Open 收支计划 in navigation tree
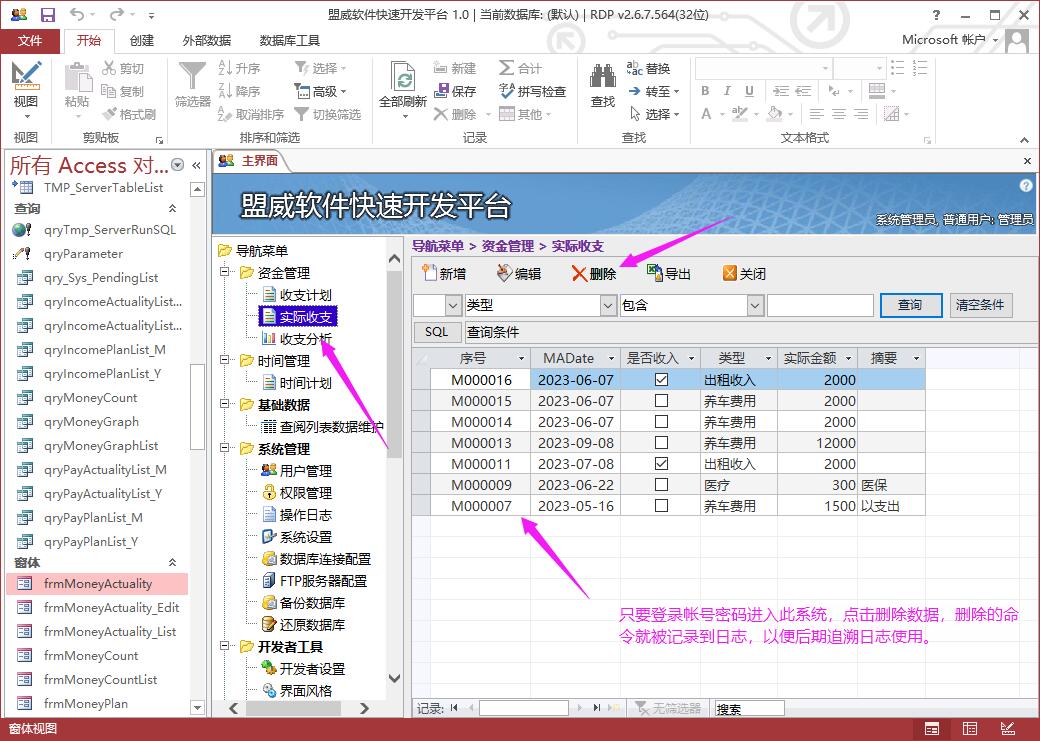The height and width of the screenshot is (741, 1040). pos(296,295)
